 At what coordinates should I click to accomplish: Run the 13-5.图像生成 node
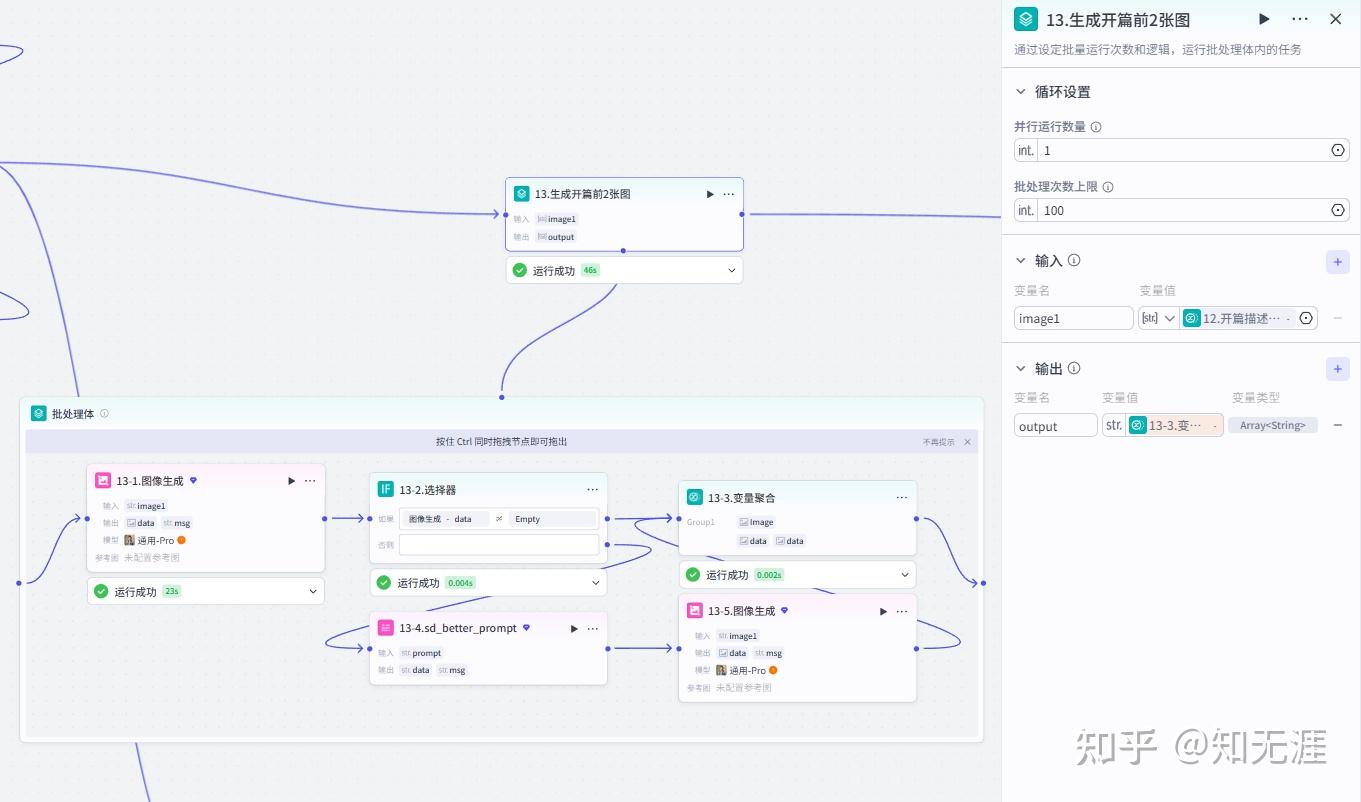(x=883, y=611)
